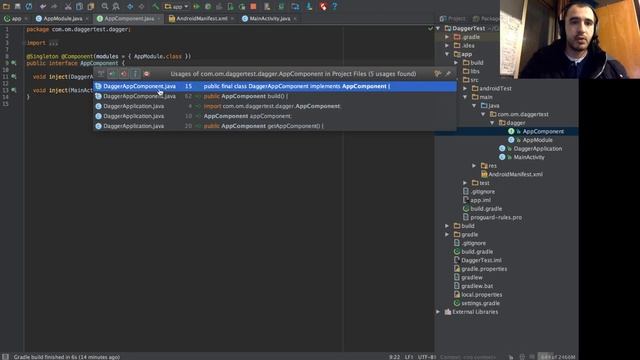
Task: Click the Open folder toolbar icon
Action: click(x=6, y=7)
